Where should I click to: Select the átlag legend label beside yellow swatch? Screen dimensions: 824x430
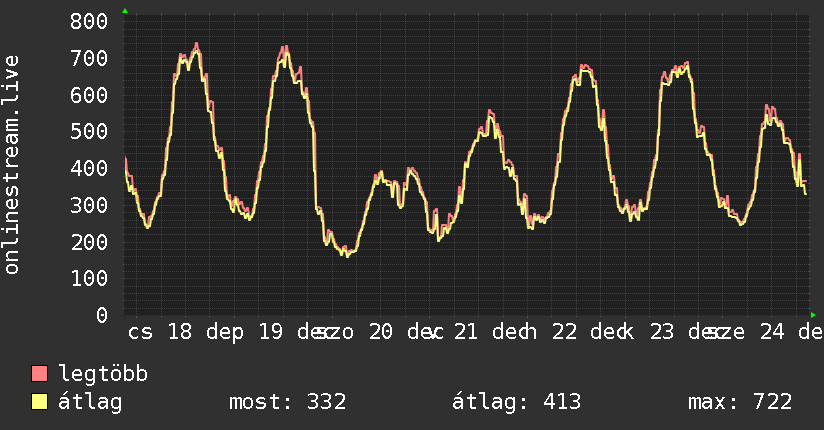90,402
